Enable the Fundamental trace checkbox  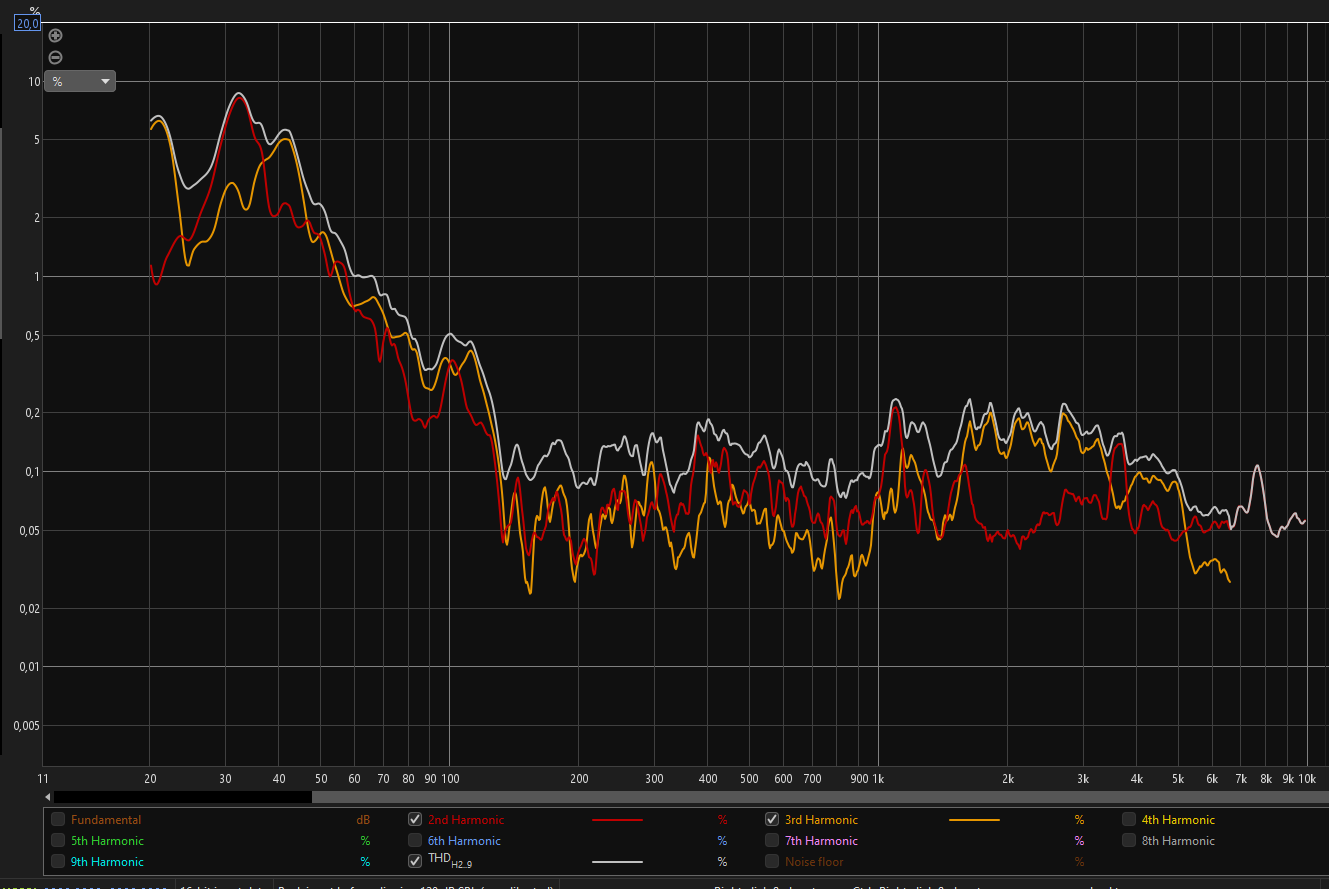tap(58, 820)
